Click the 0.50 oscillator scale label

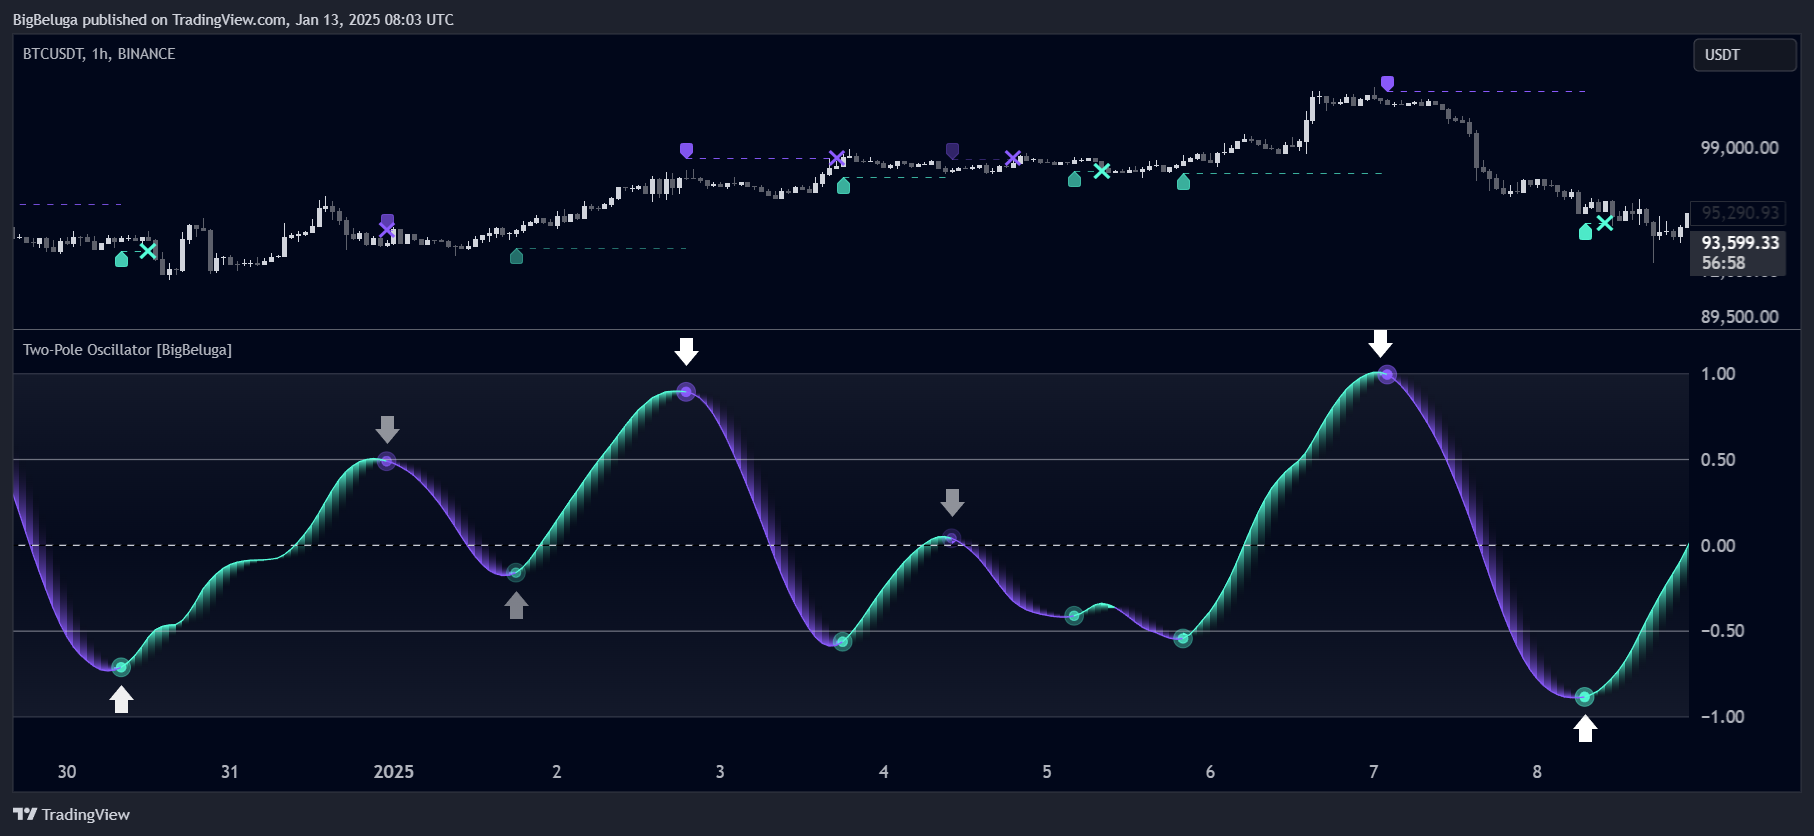(x=1718, y=460)
